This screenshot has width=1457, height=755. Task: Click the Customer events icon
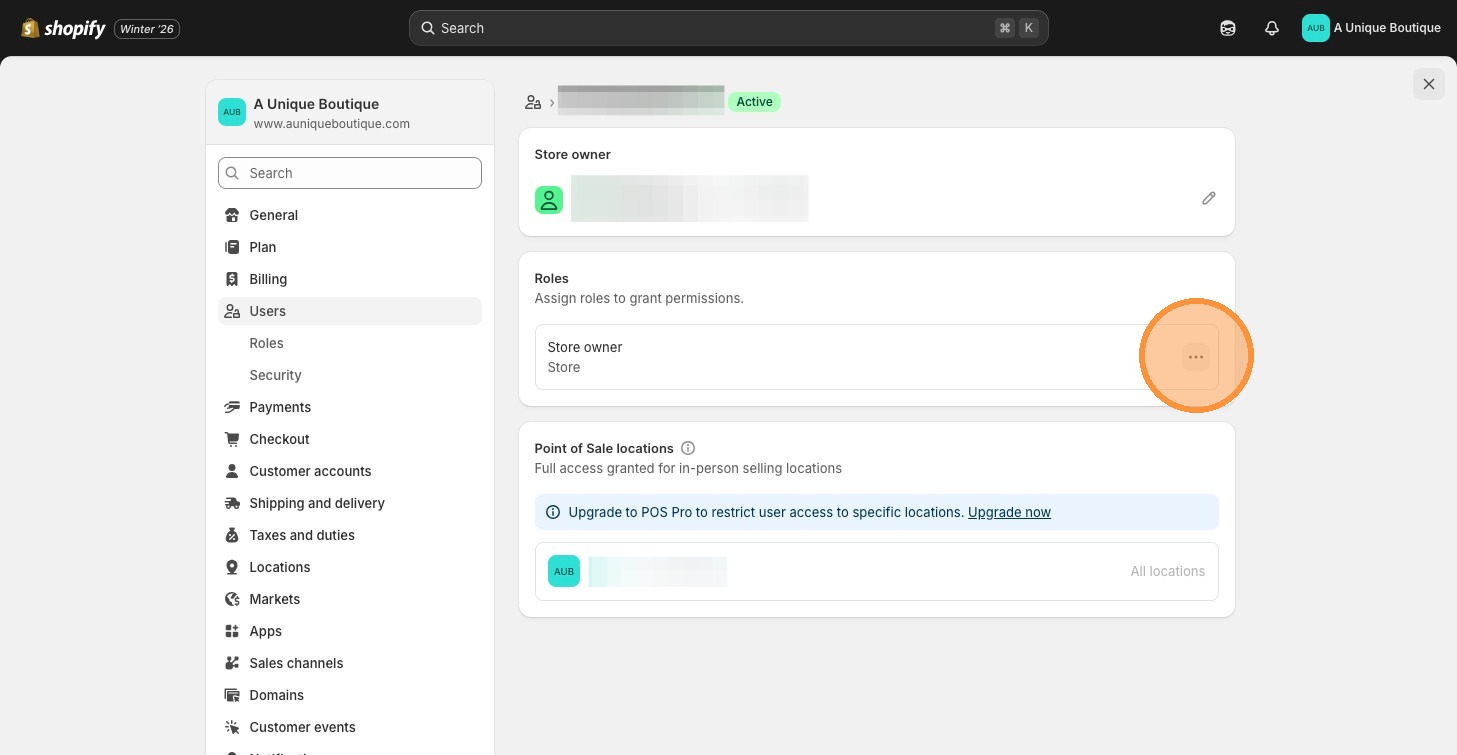tap(232, 727)
